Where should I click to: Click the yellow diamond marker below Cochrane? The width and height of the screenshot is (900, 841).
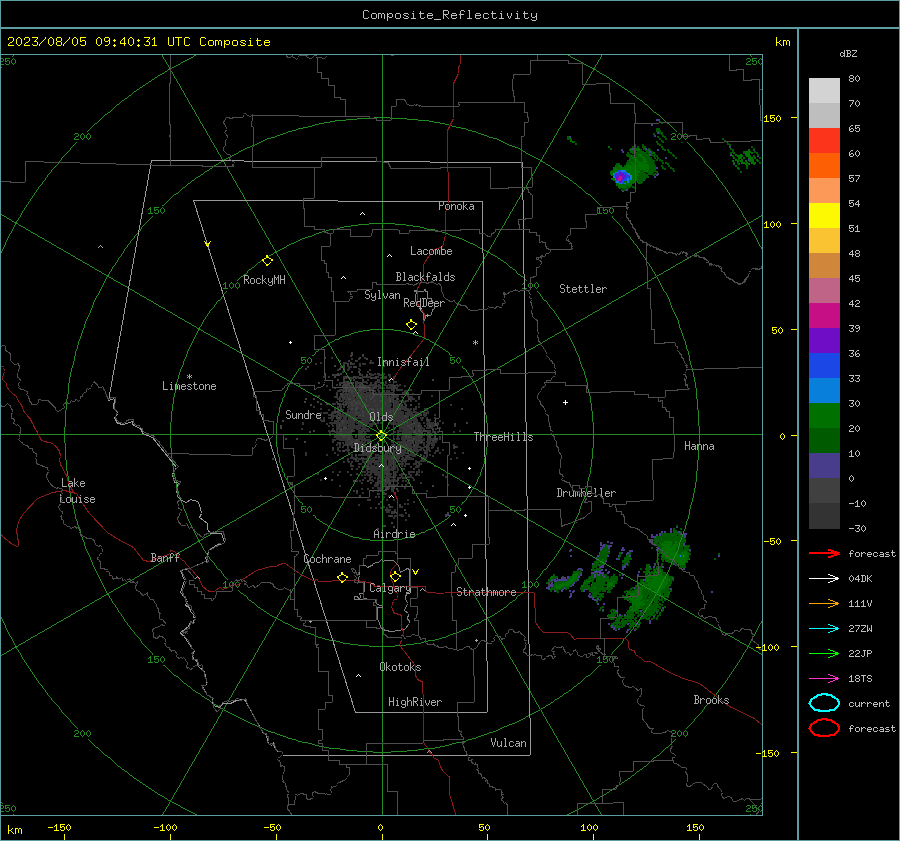tap(342, 578)
